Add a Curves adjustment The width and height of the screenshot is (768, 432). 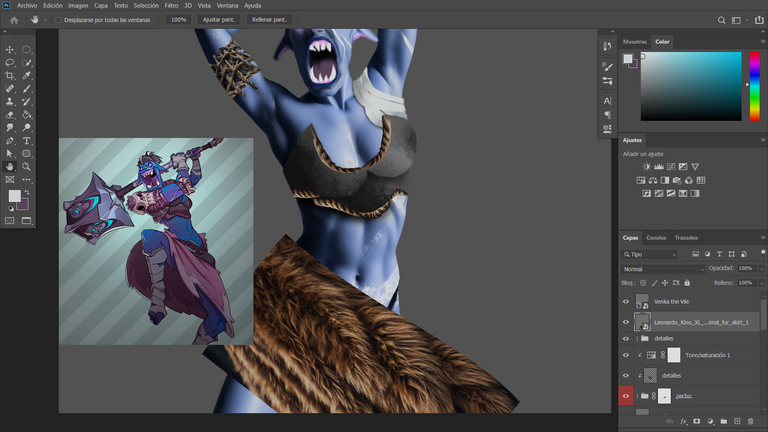click(x=671, y=167)
